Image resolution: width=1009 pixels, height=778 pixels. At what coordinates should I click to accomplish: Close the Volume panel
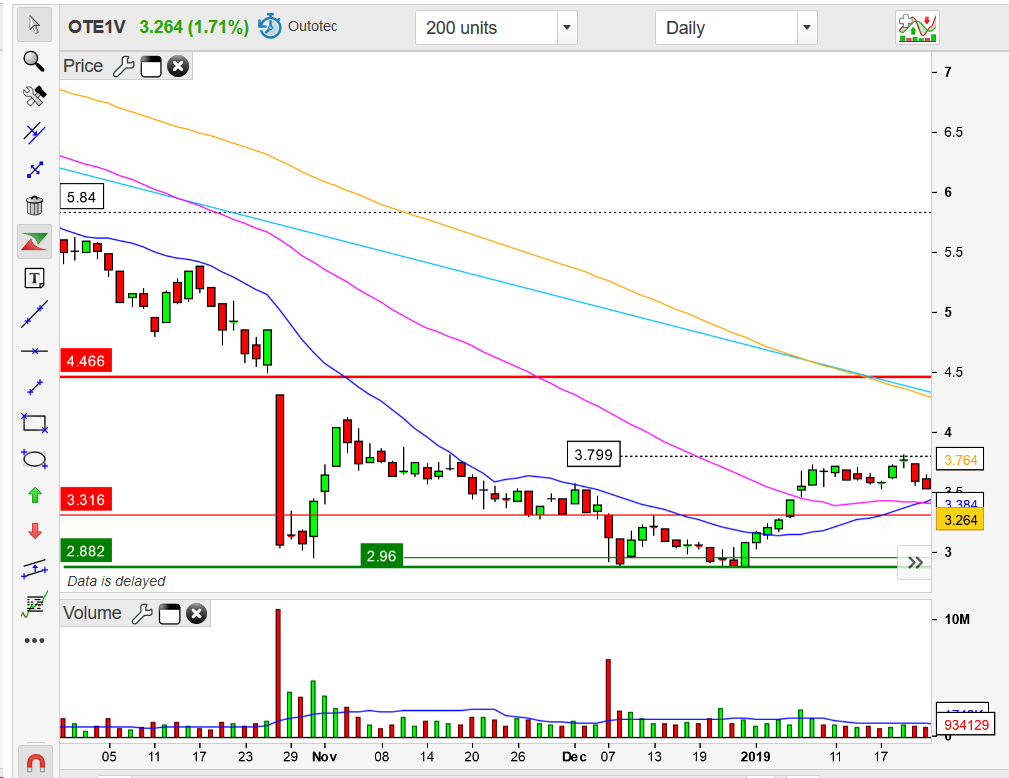tap(196, 614)
